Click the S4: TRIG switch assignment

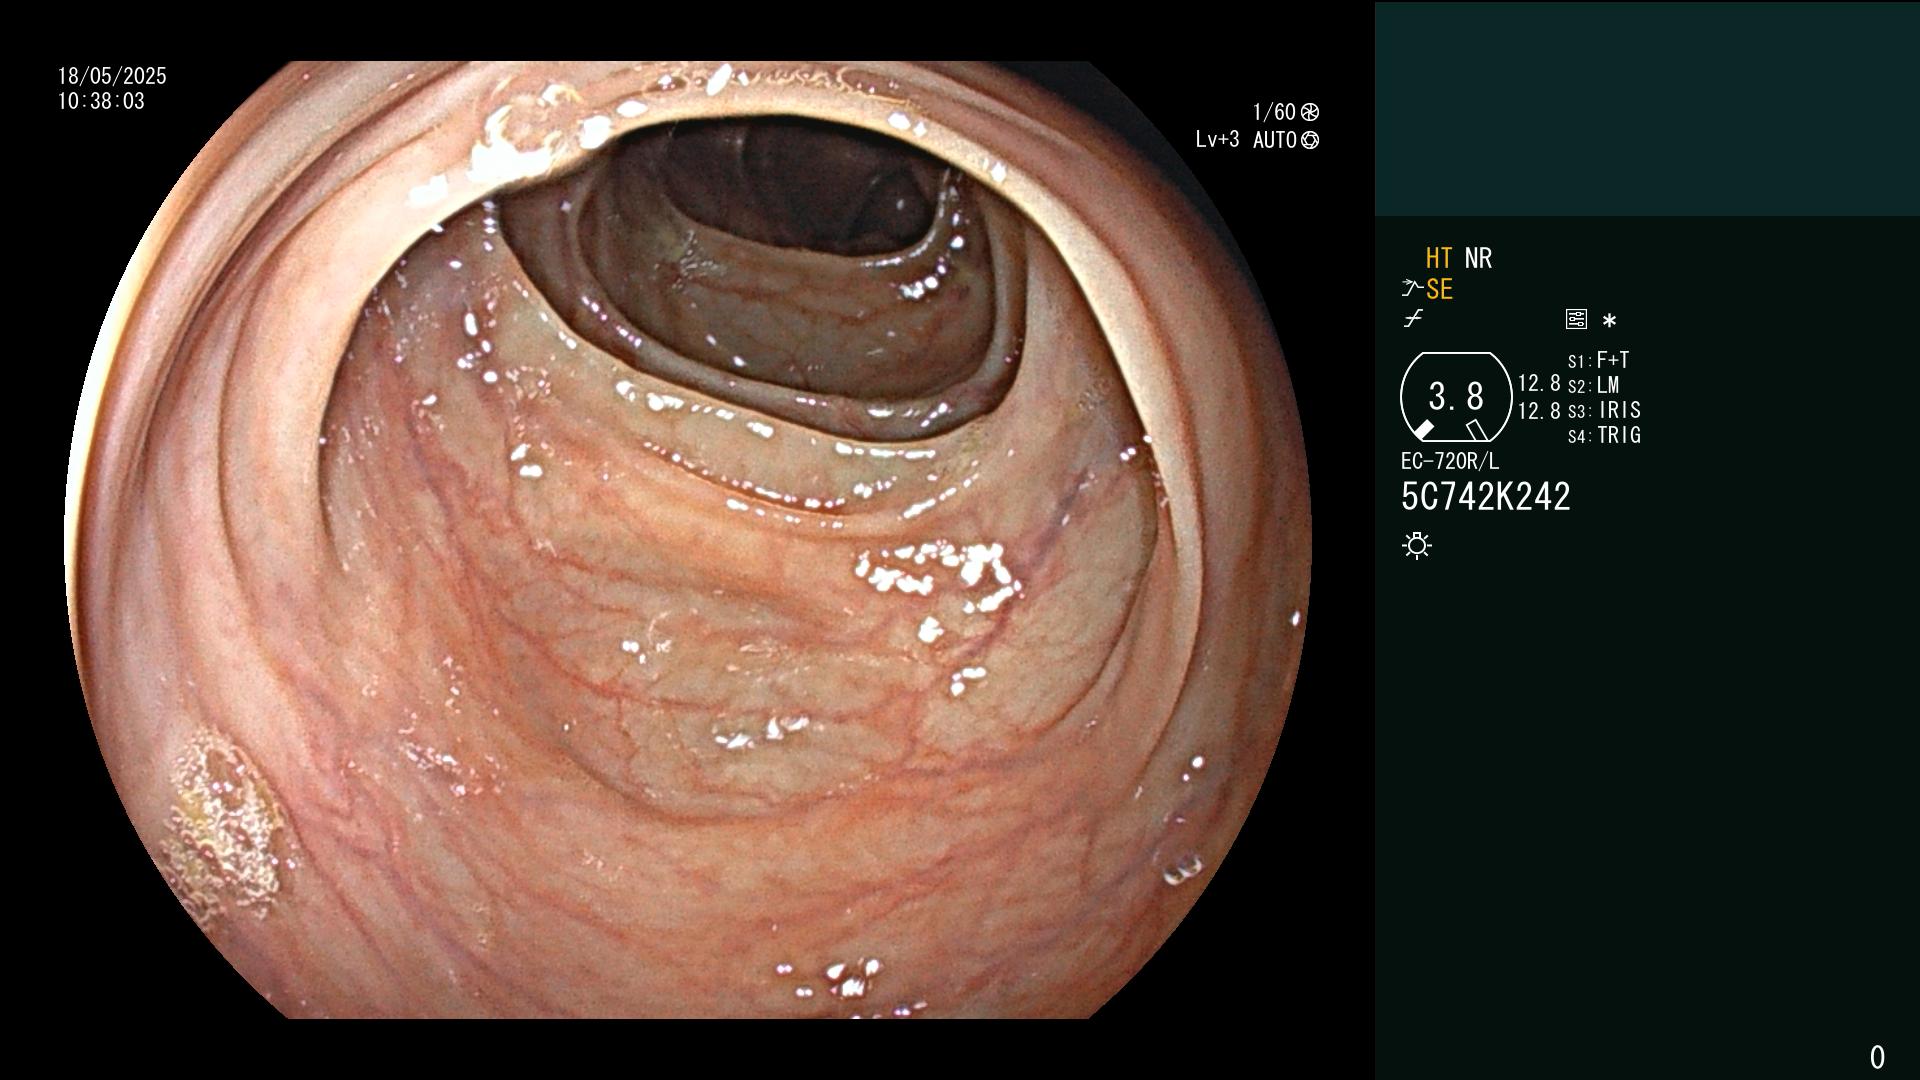1604,435
